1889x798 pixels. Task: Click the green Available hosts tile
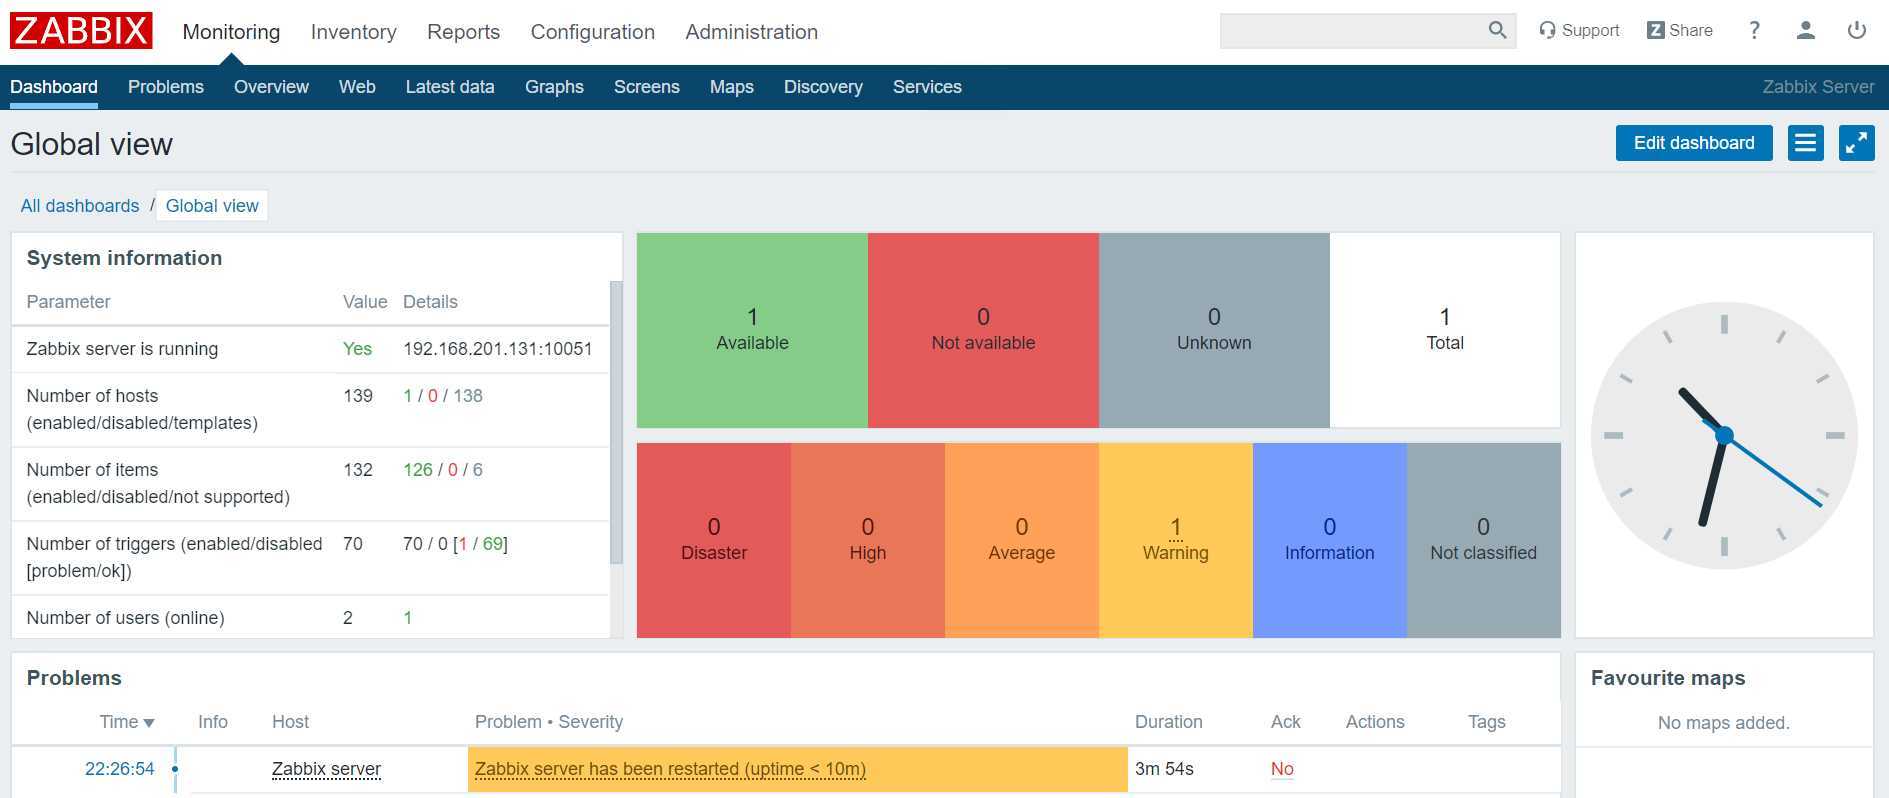pyautogui.click(x=752, y=330)
